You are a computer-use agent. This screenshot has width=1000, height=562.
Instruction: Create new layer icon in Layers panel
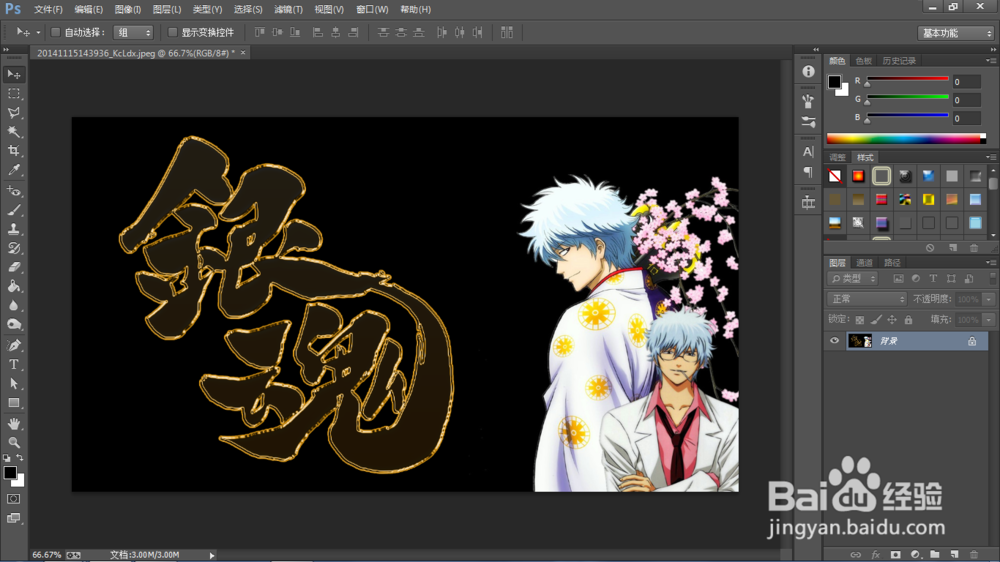tap(954, 554)
